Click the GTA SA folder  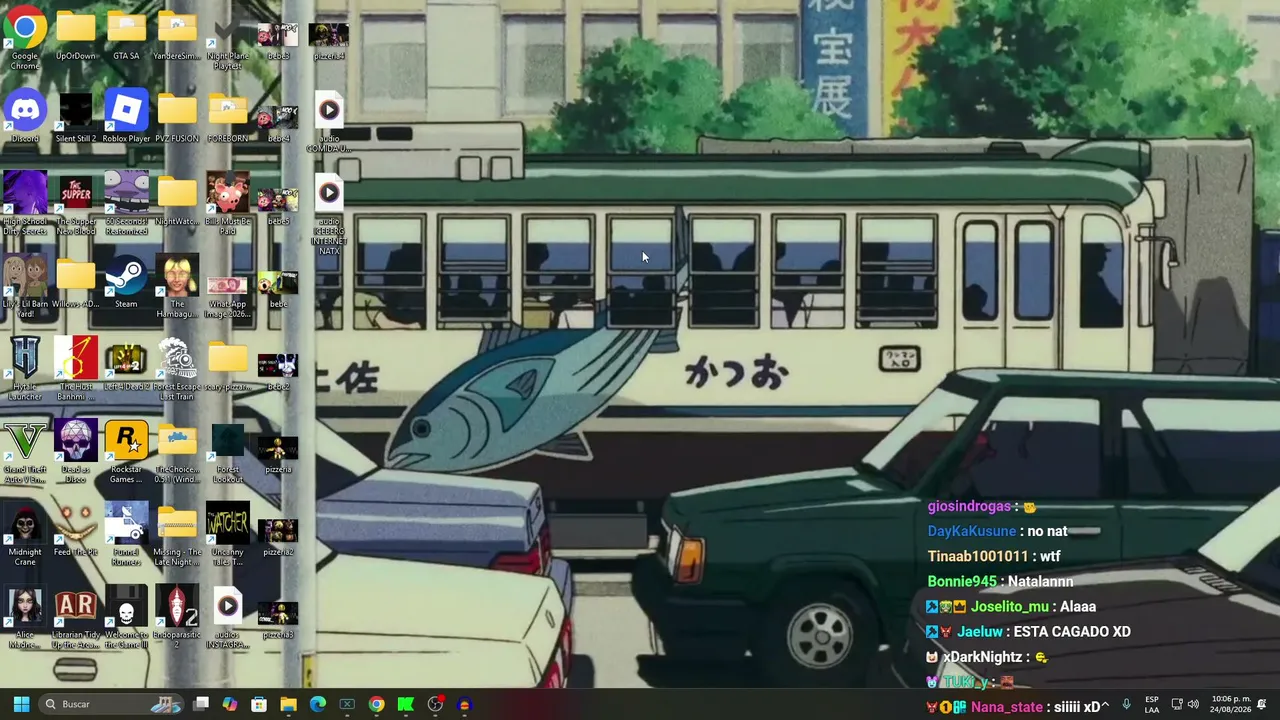coord(126,36)
